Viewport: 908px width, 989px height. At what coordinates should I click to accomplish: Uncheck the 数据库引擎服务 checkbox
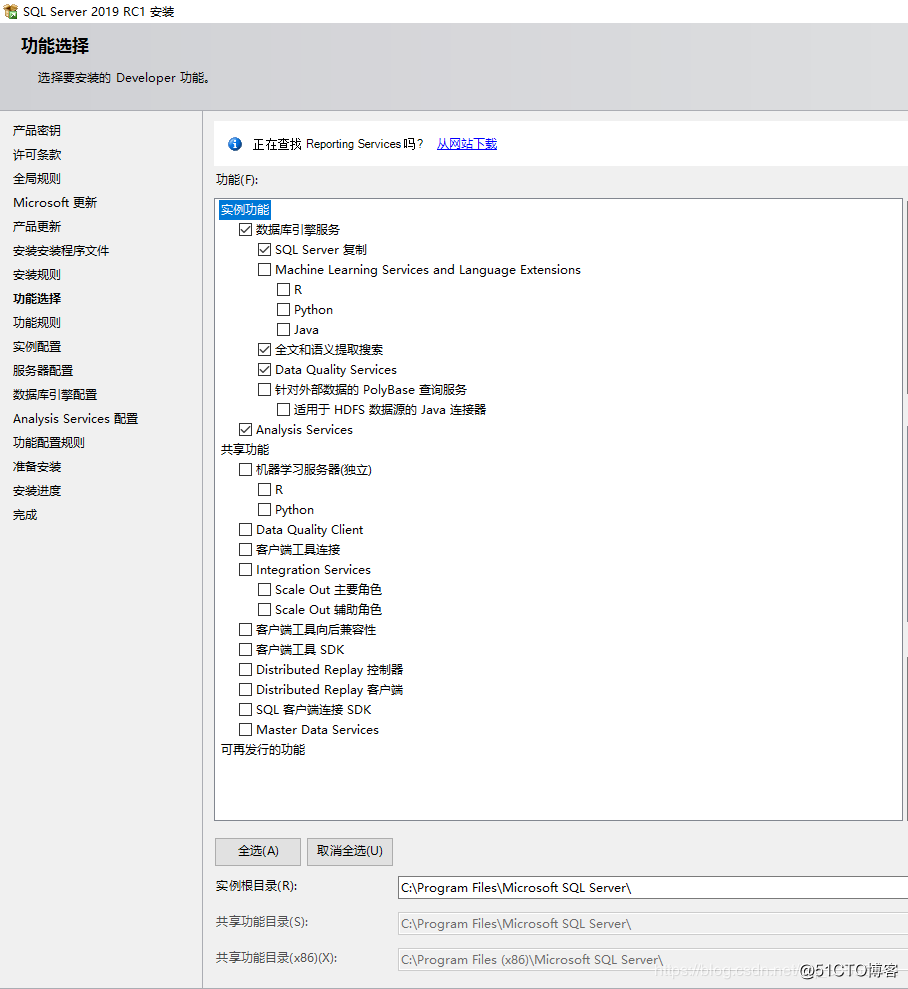(x=245, y=230)
